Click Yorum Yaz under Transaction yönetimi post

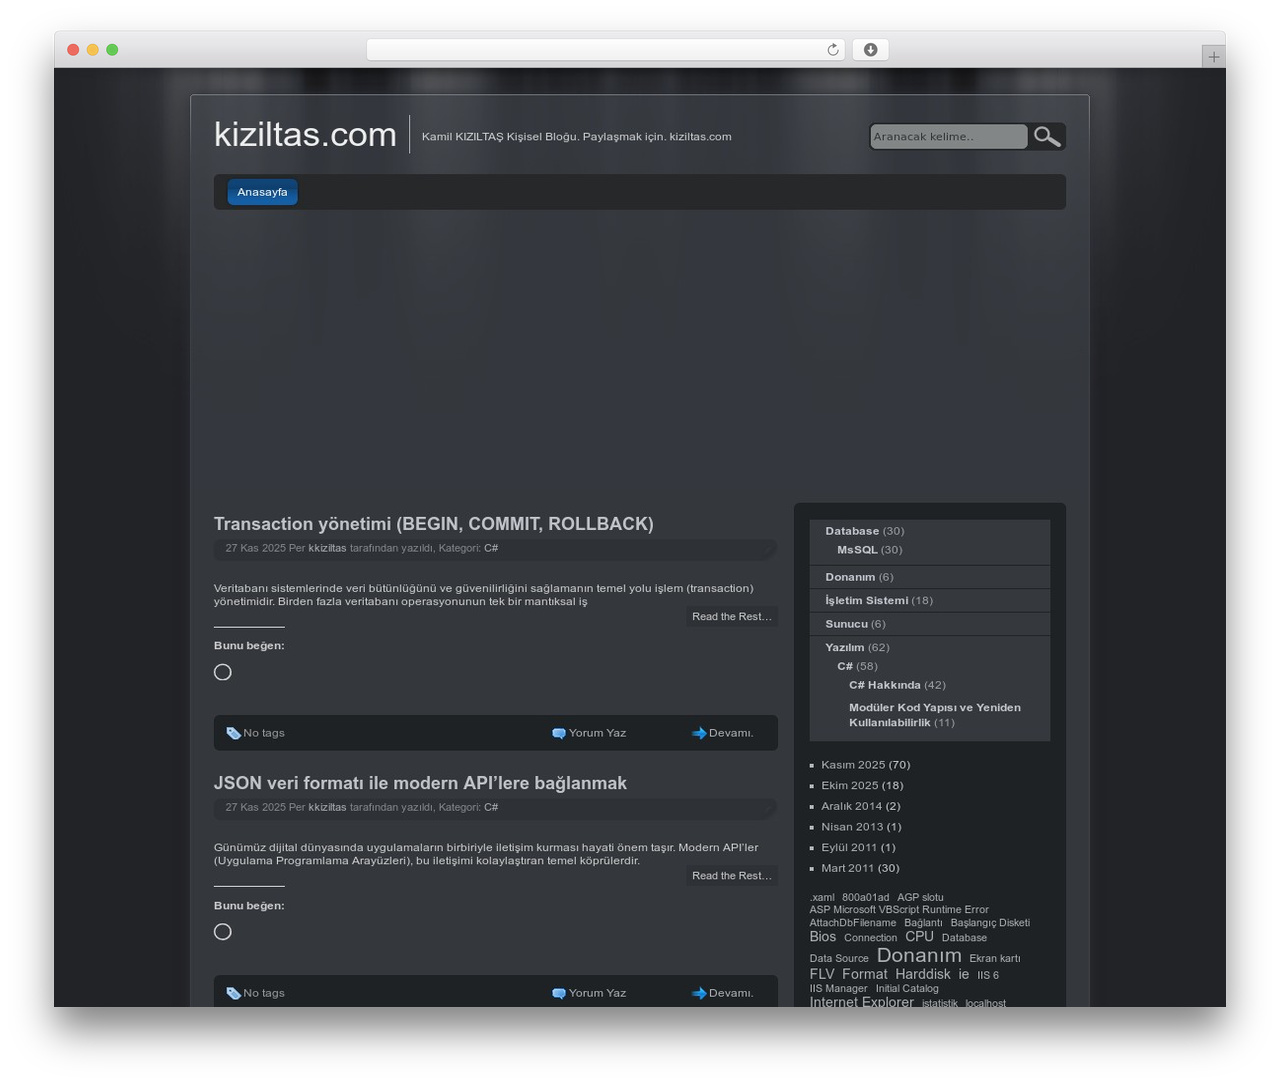[597, 733]
